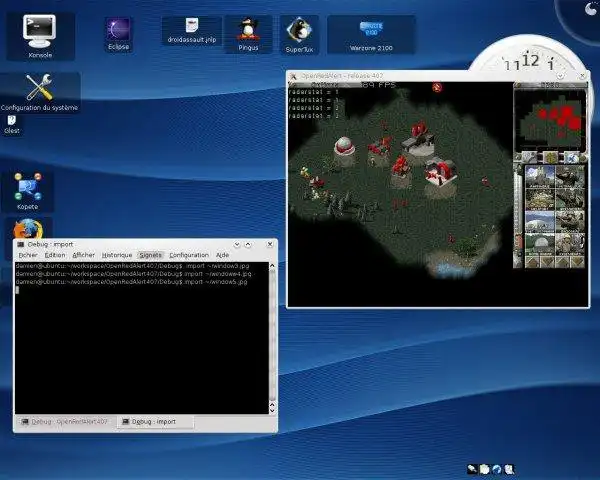This screenshot has width=600, height=480.
Task: Maximize the Debug : import Konsole window
Action: click(x=248, y=244)
